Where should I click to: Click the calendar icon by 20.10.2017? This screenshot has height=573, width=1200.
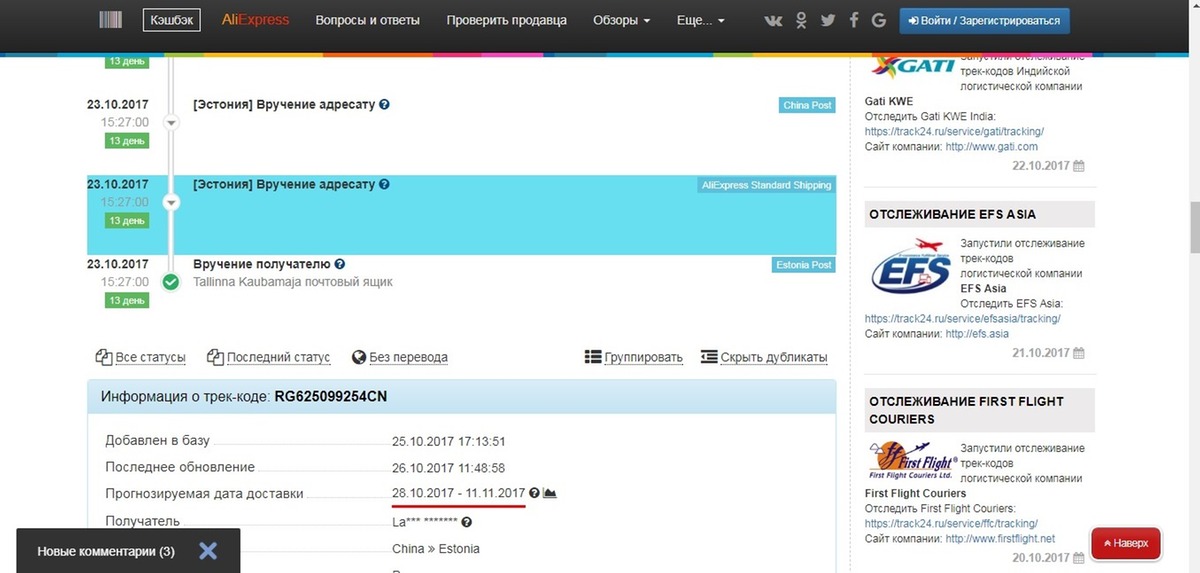1078,557
